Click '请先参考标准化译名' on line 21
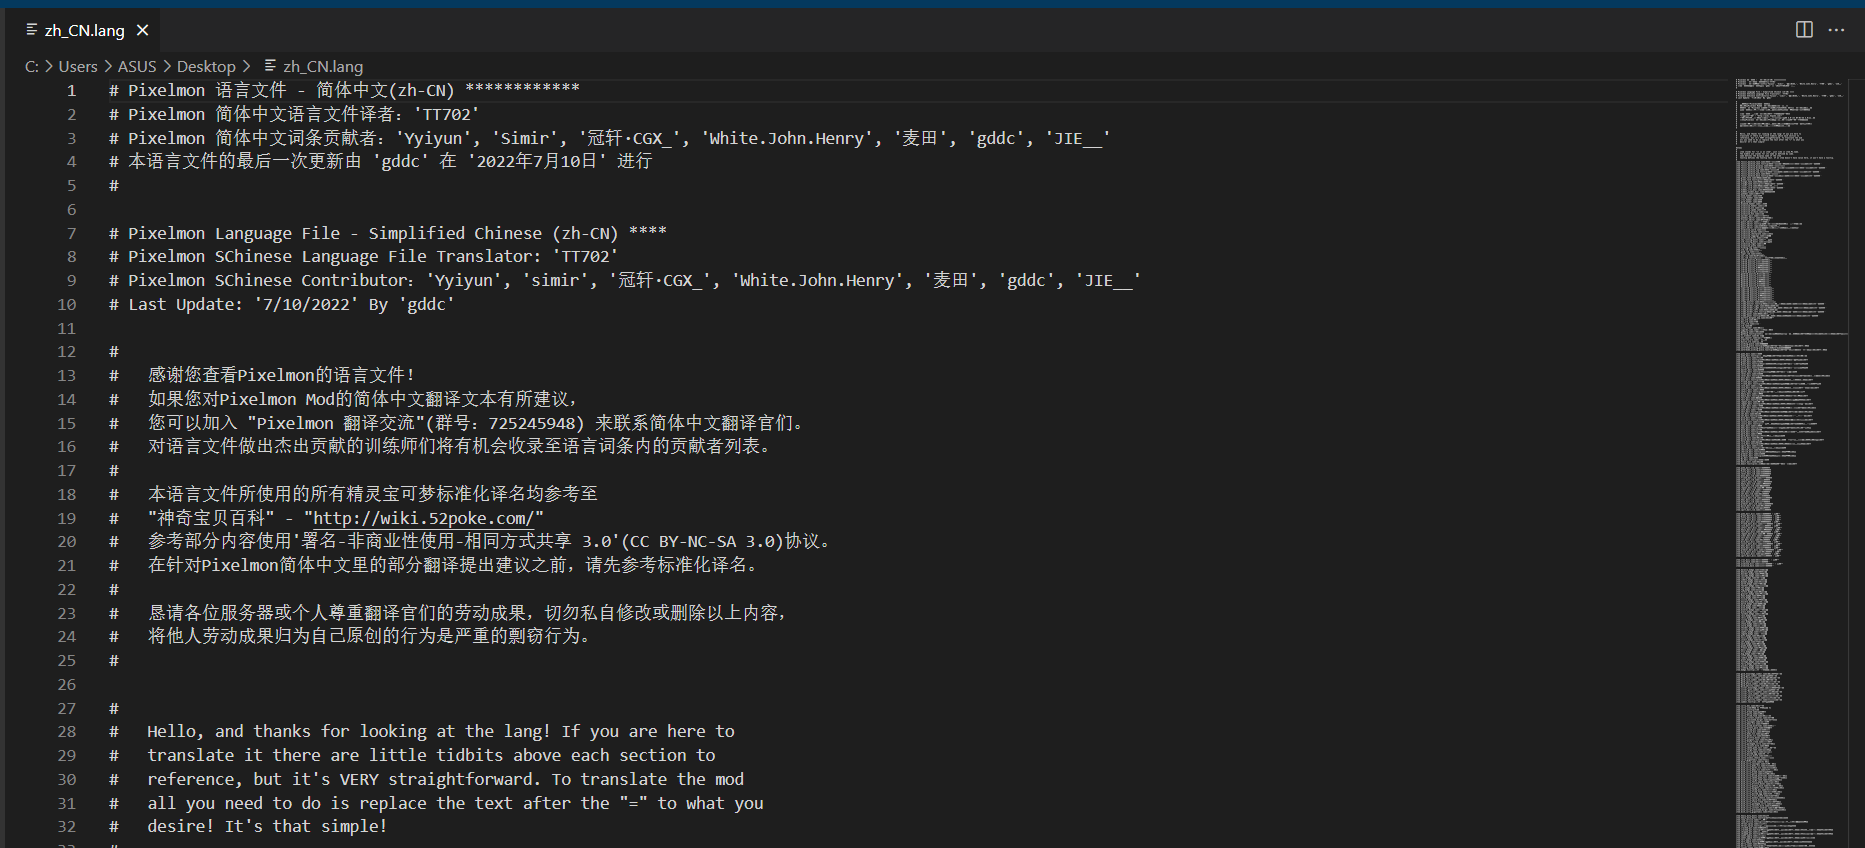The width and height of the screenshot is (1865, 848). click(x=667, y=565)
